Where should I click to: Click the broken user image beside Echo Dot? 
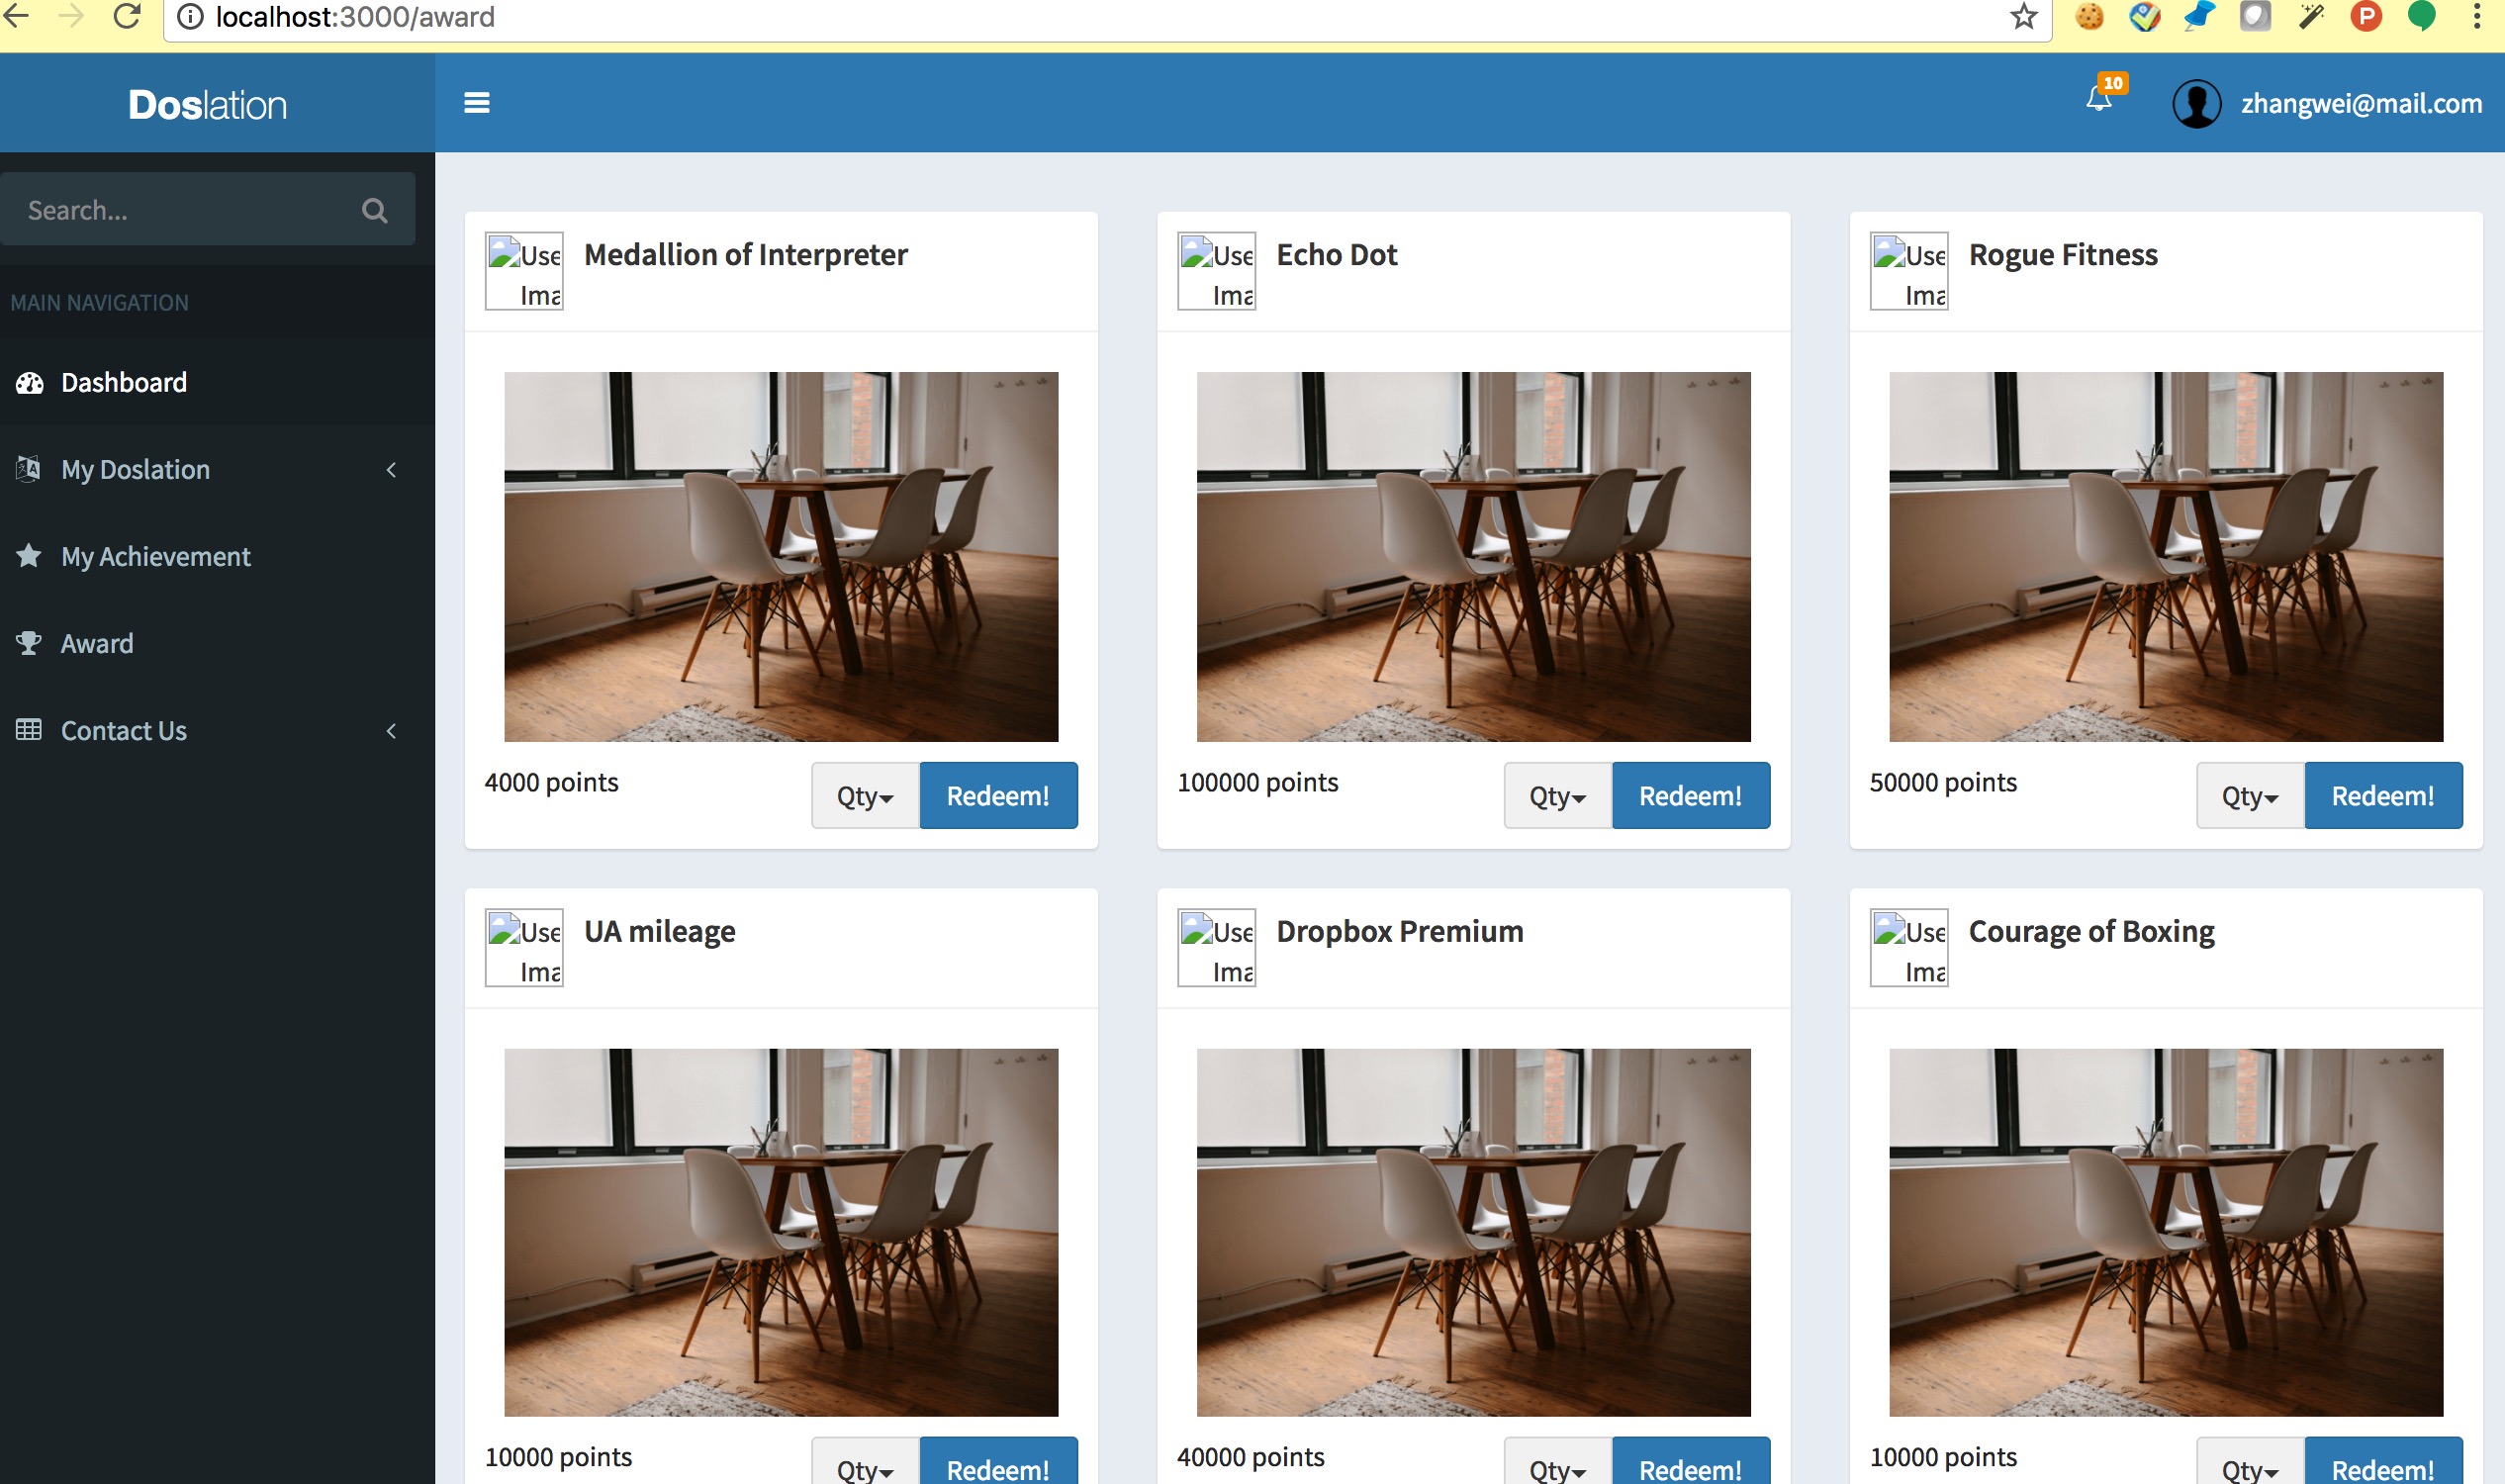[1216, 271]
